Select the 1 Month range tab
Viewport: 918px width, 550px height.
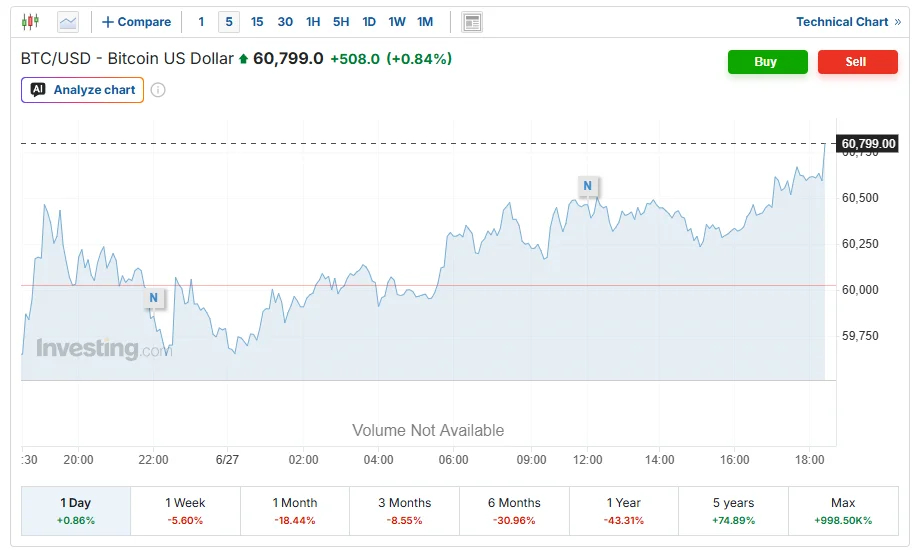tap(294, 511)
